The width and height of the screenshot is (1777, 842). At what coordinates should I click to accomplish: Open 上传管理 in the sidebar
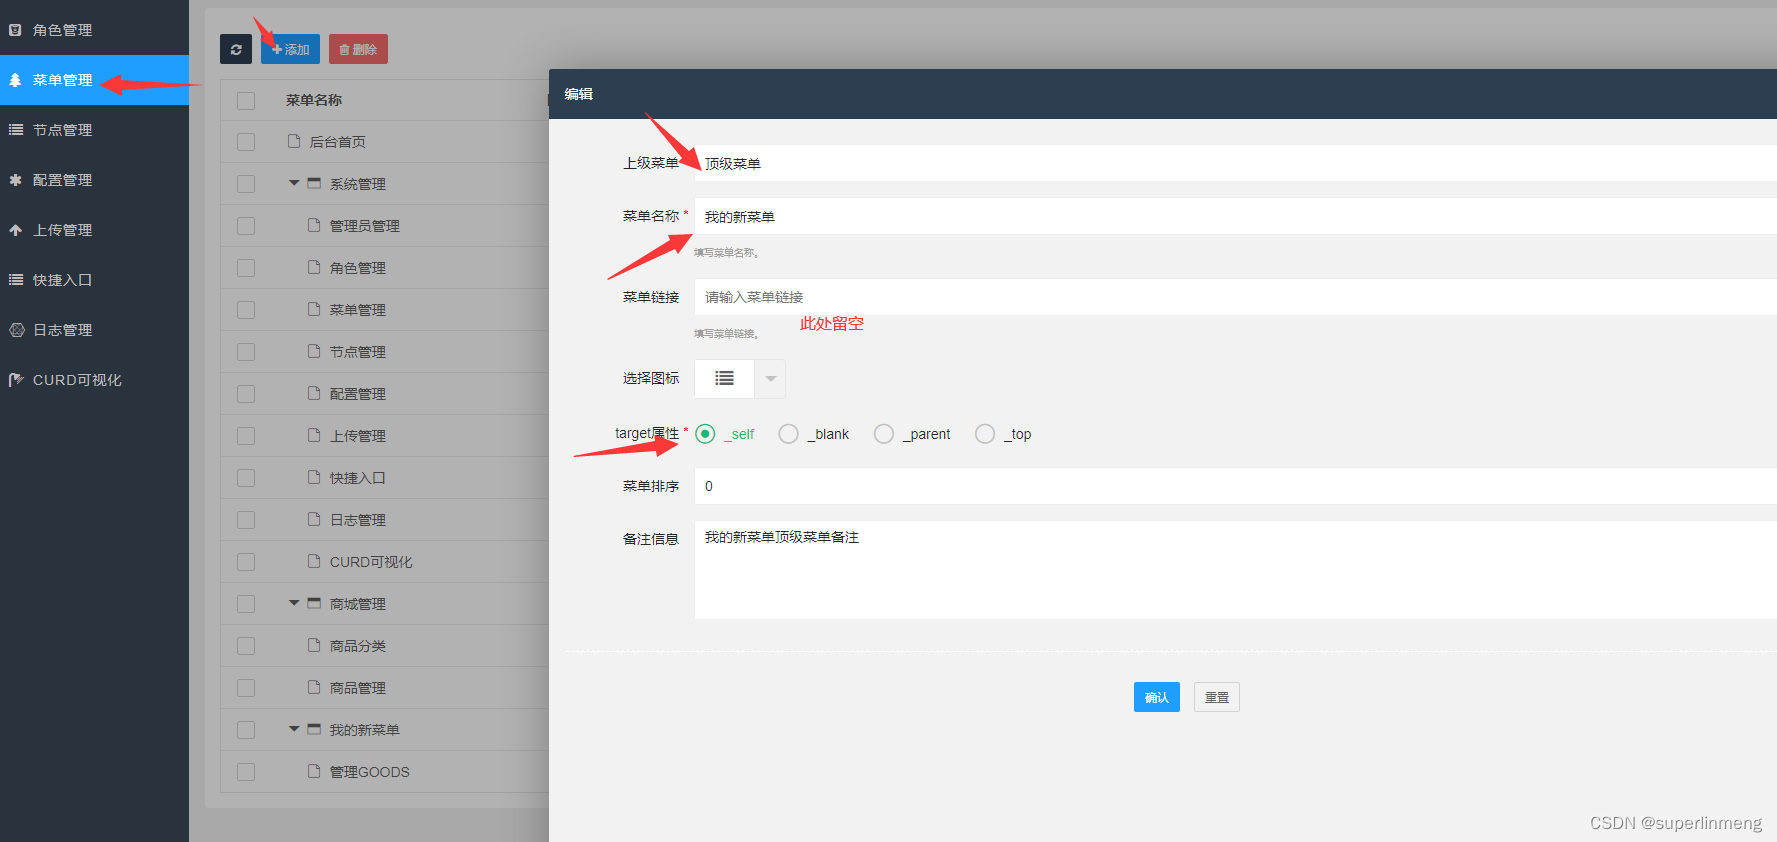(94, 230)
